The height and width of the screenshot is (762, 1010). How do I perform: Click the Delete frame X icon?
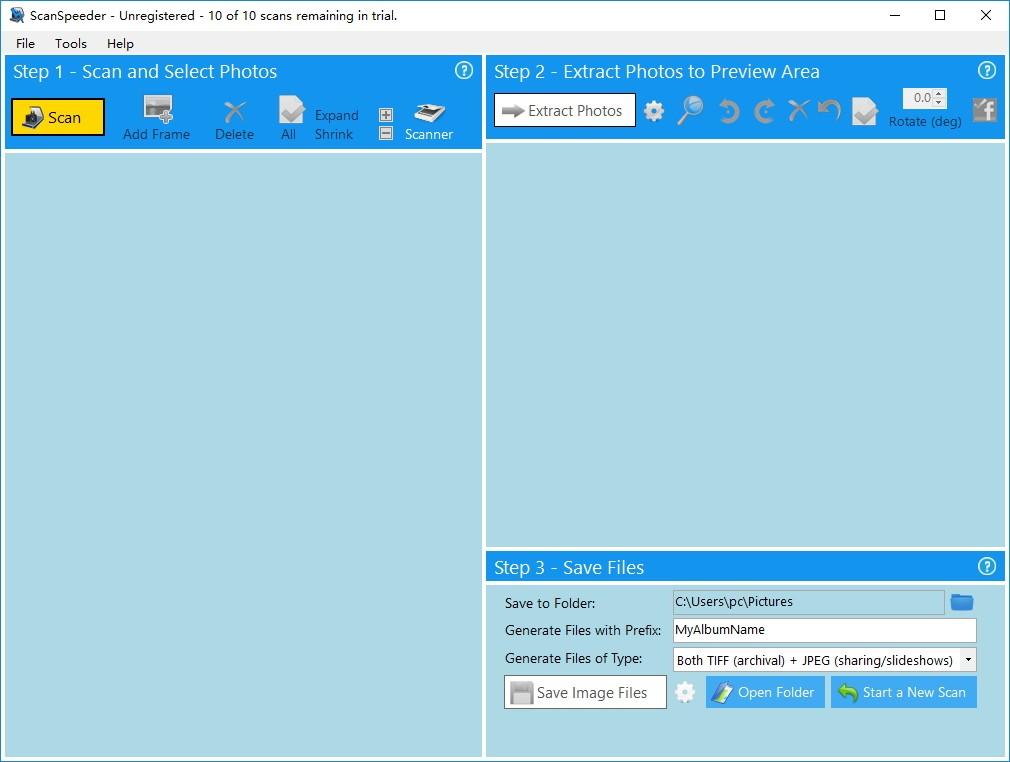point(234,111)
